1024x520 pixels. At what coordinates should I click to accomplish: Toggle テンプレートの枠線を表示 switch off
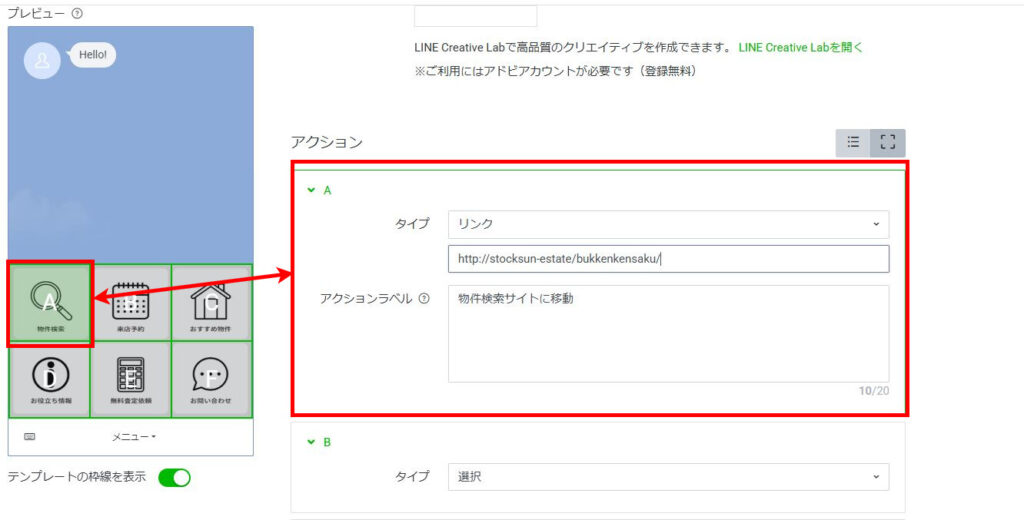[174, 477]
